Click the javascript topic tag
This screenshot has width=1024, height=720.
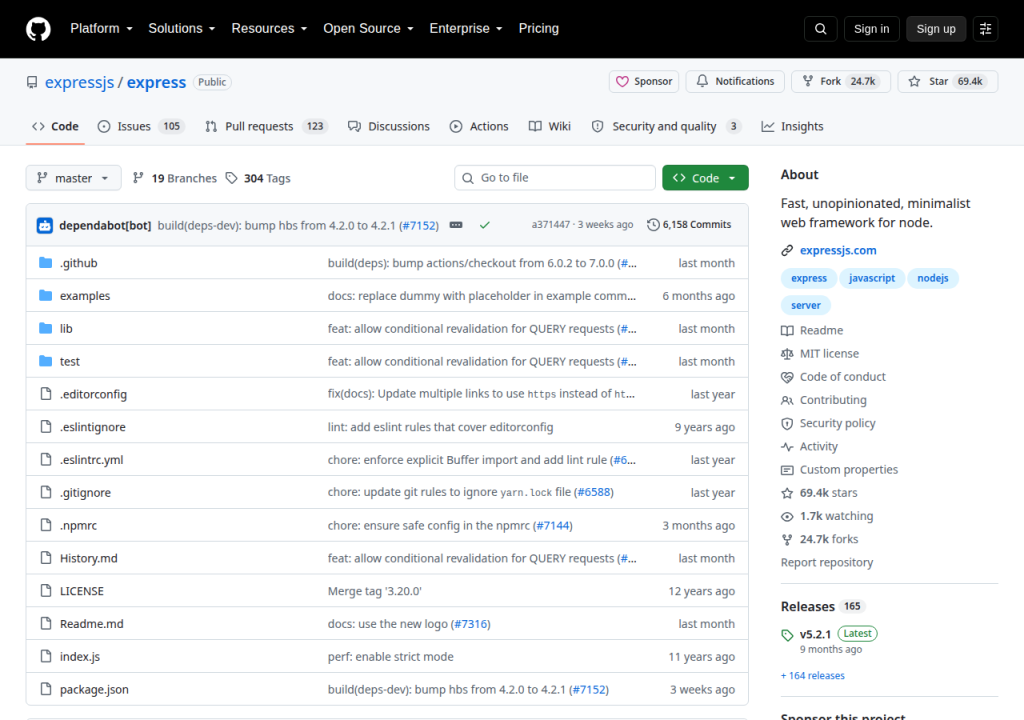872,278
